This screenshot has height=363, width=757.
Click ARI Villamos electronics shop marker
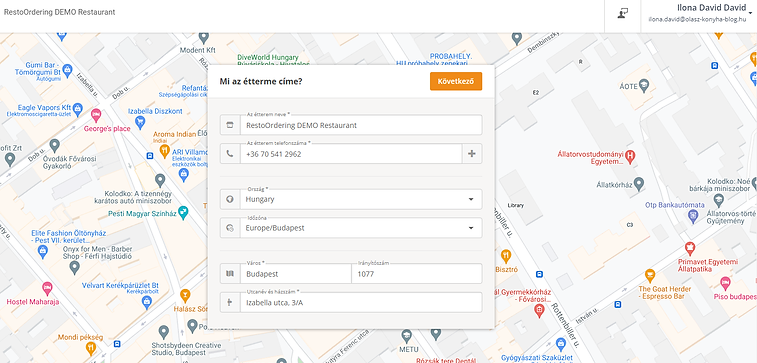click(x=183, y=175)
